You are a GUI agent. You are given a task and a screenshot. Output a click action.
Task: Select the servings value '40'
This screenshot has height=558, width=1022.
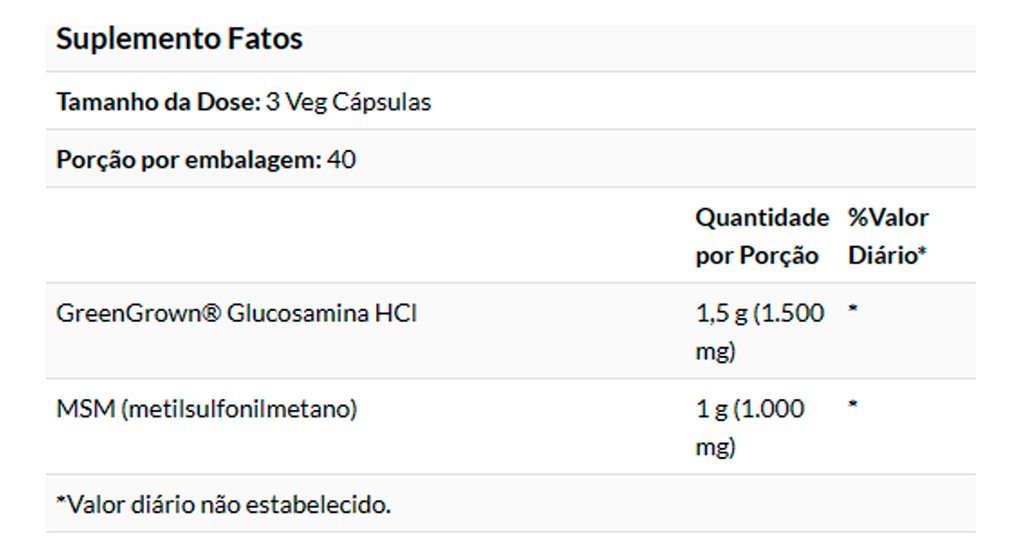coord(341,160)
